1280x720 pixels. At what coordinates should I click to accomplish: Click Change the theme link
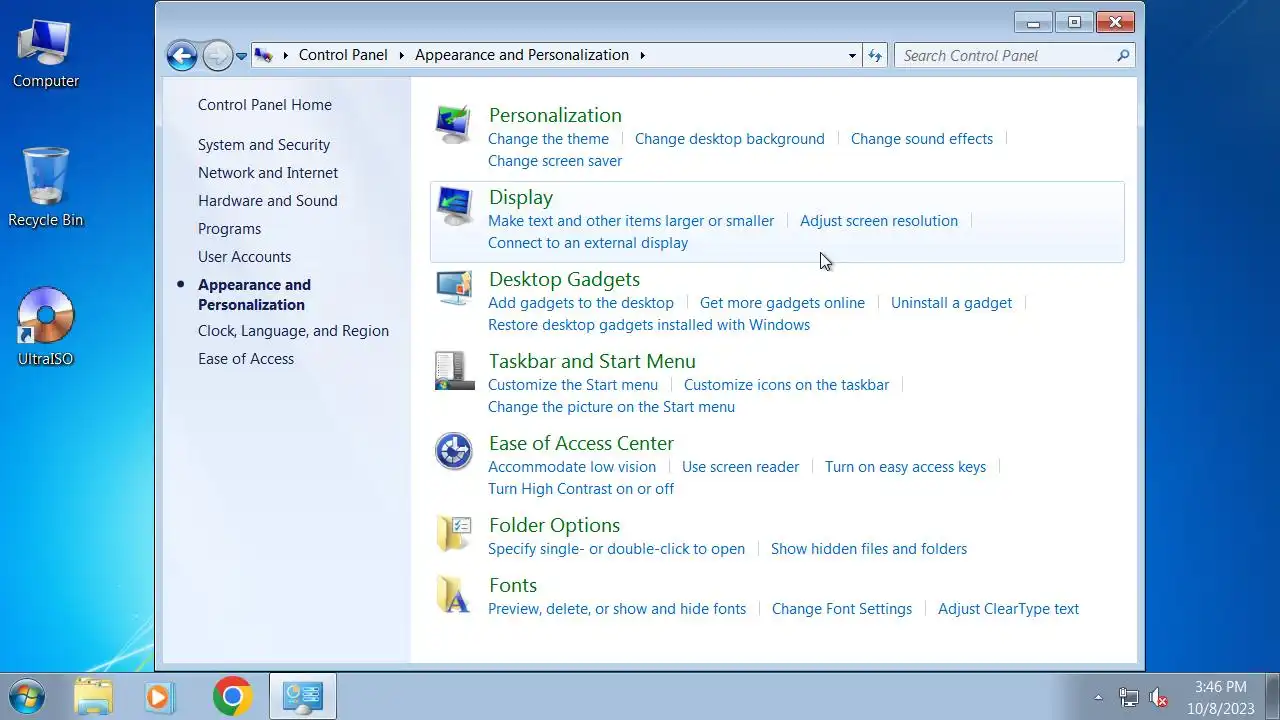pos(548,139)
